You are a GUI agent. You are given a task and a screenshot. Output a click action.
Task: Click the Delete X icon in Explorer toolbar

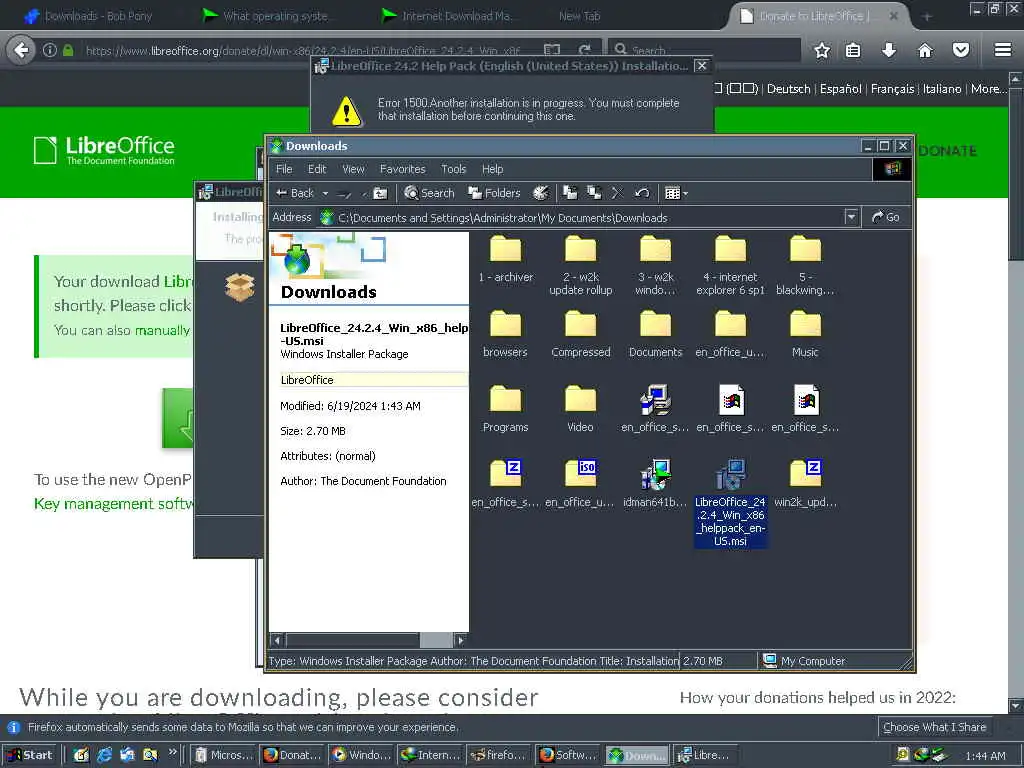click(617, 193)
